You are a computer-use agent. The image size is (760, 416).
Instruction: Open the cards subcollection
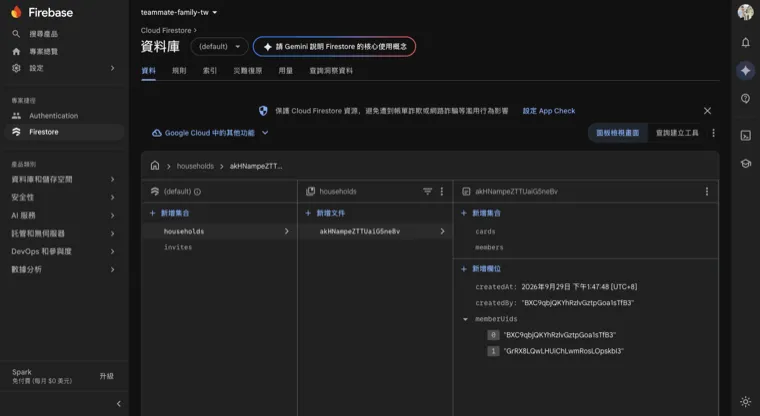pyautogui.click(x=485, y=232)
